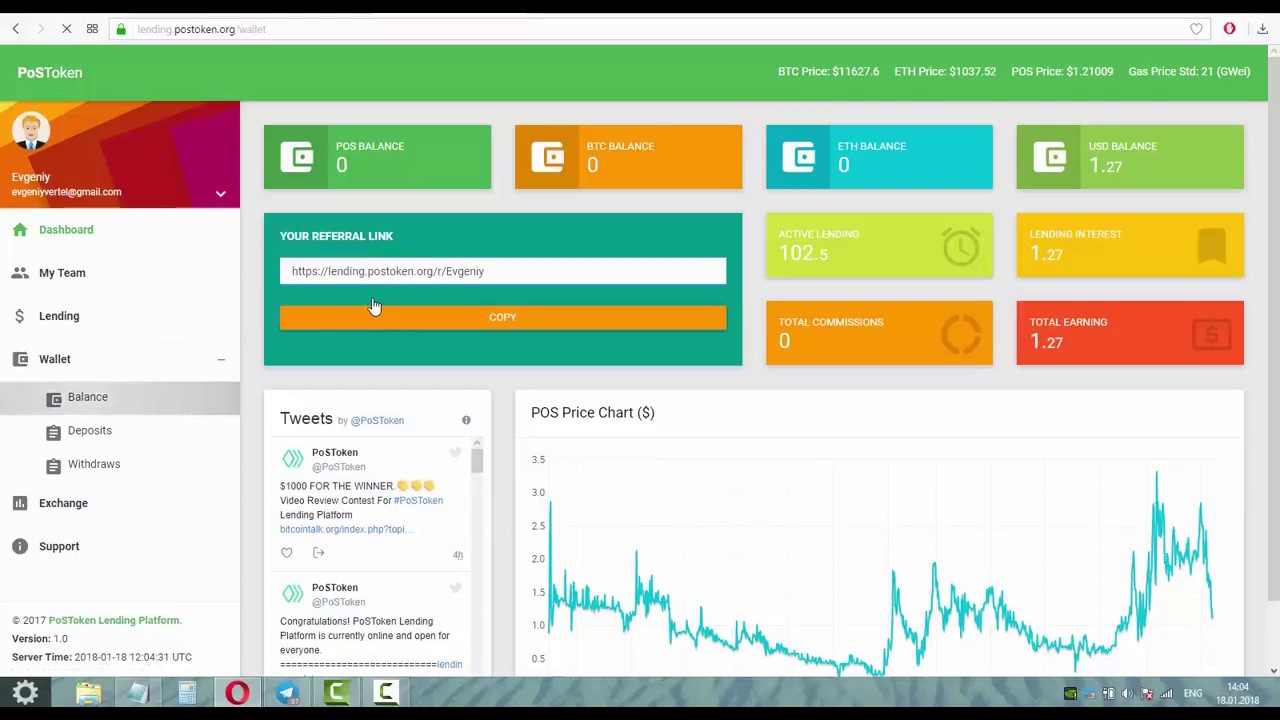The image size is (1280, 720).
Task: Open Opera from the taskbar
Action: (x=237, y=693)
